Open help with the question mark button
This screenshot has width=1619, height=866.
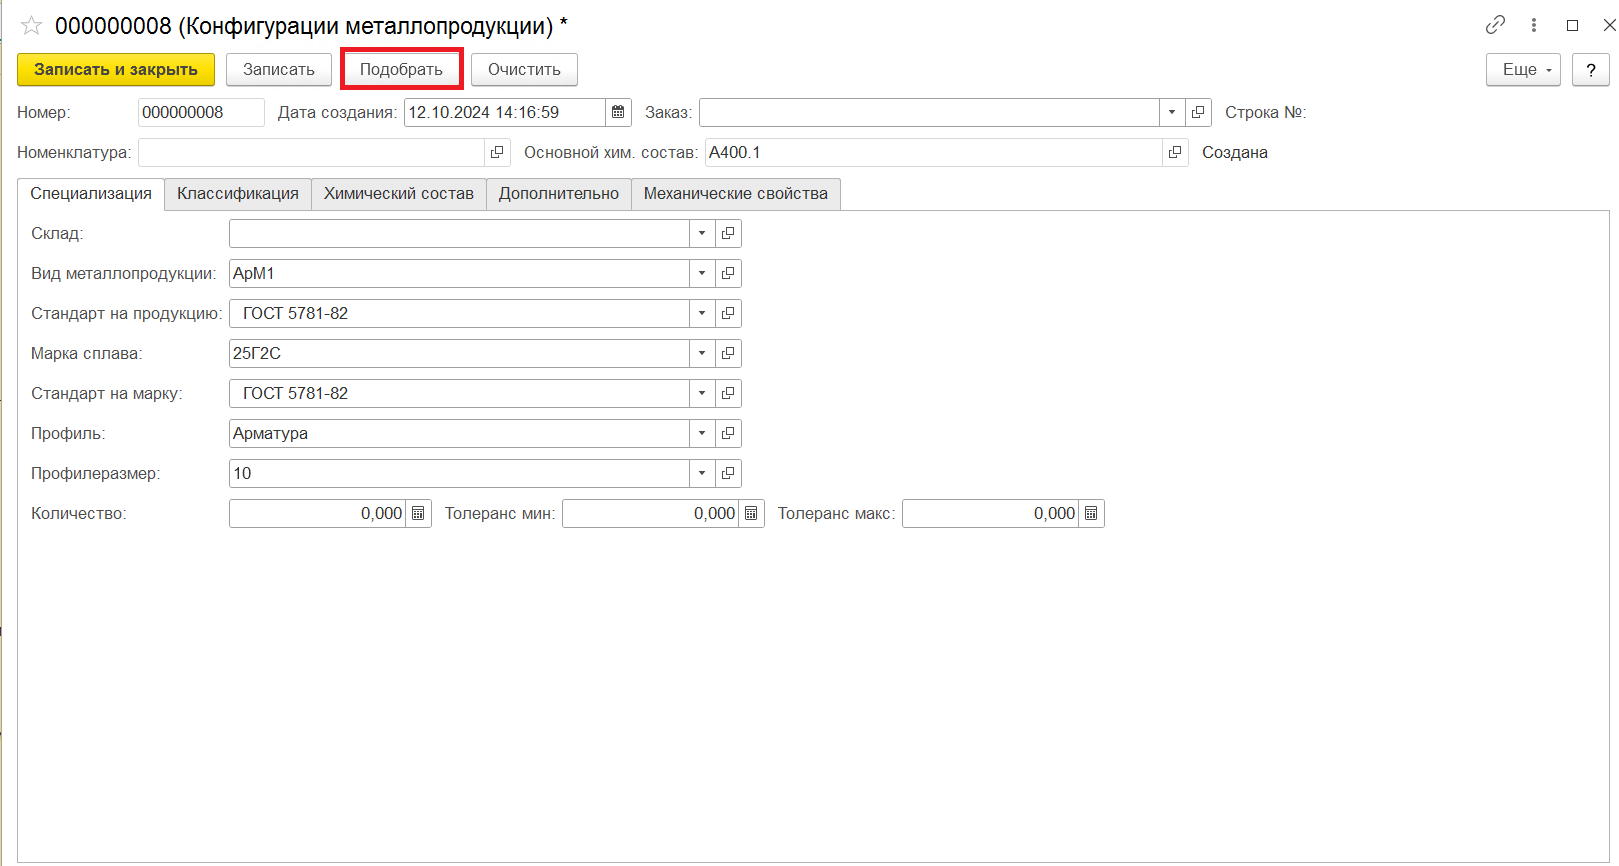coord(1591,69)
